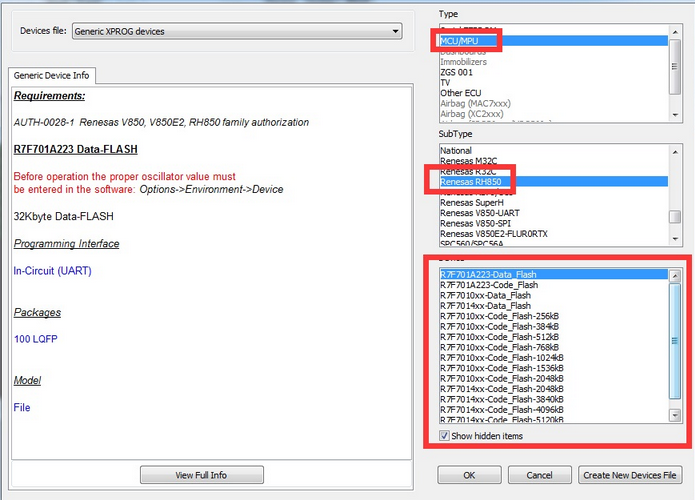Select R7F7014xx-Code_Flash-4096kB device
695x500 pixels.
point(554,410)
